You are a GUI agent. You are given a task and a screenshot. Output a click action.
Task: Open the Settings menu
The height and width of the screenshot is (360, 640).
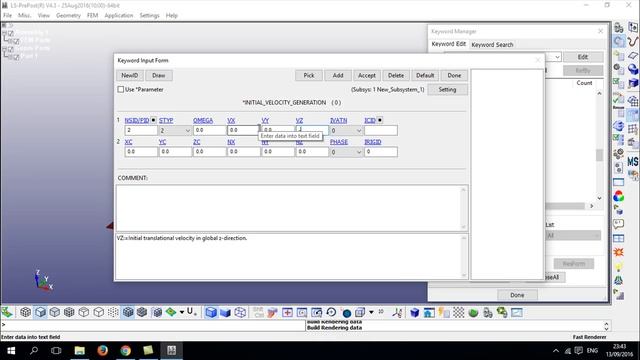149,15
